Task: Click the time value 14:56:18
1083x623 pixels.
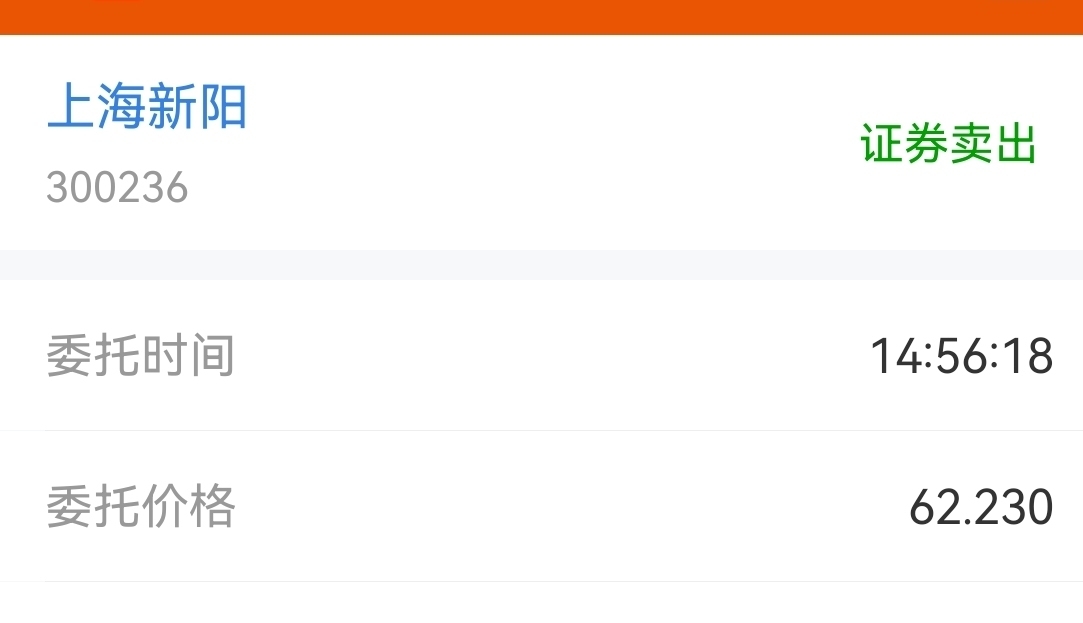Action: [961, 356]
